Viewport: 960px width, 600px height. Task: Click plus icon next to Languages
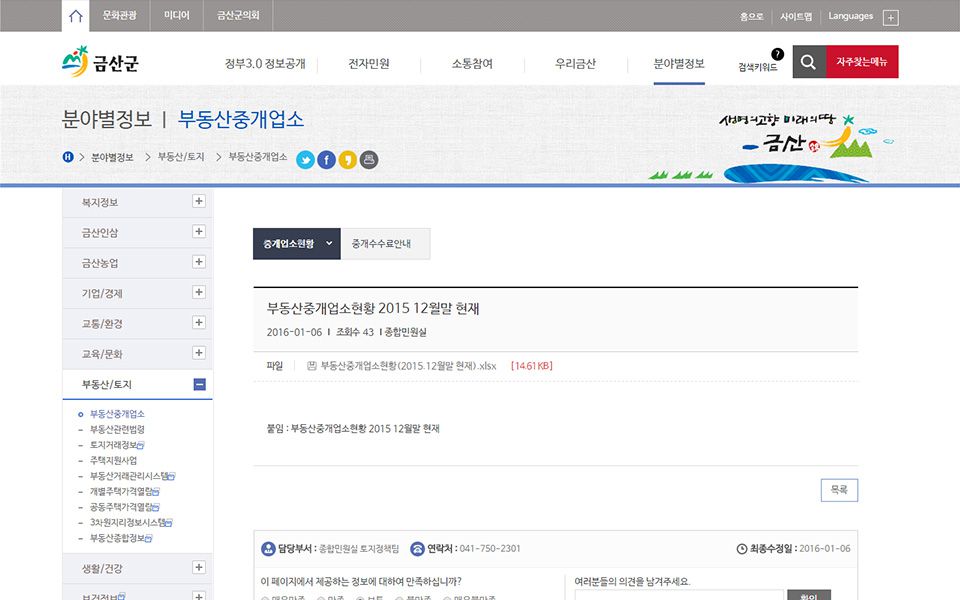[x=891, y=17]
